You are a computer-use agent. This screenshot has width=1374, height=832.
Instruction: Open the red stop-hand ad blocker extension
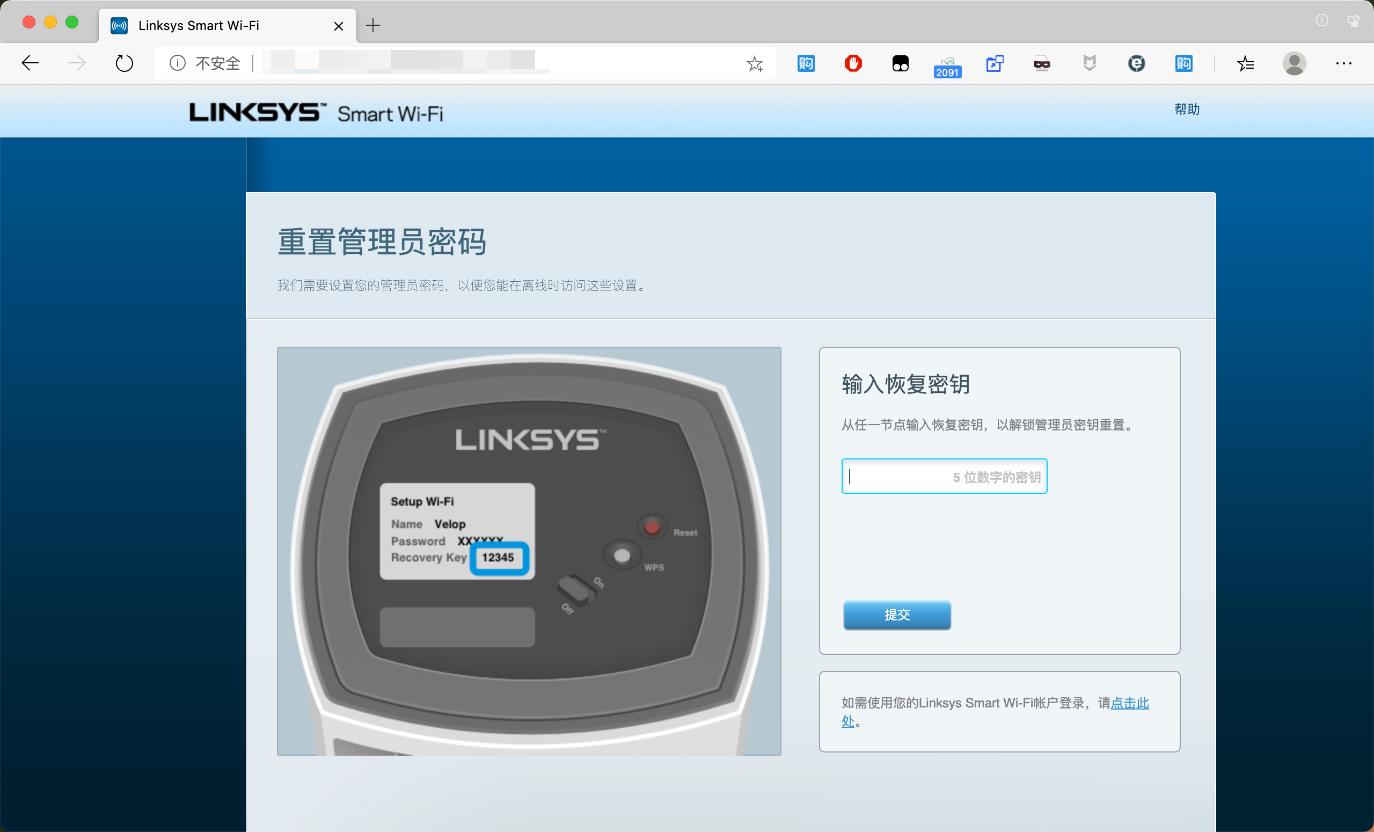click(x=853, y=63)
